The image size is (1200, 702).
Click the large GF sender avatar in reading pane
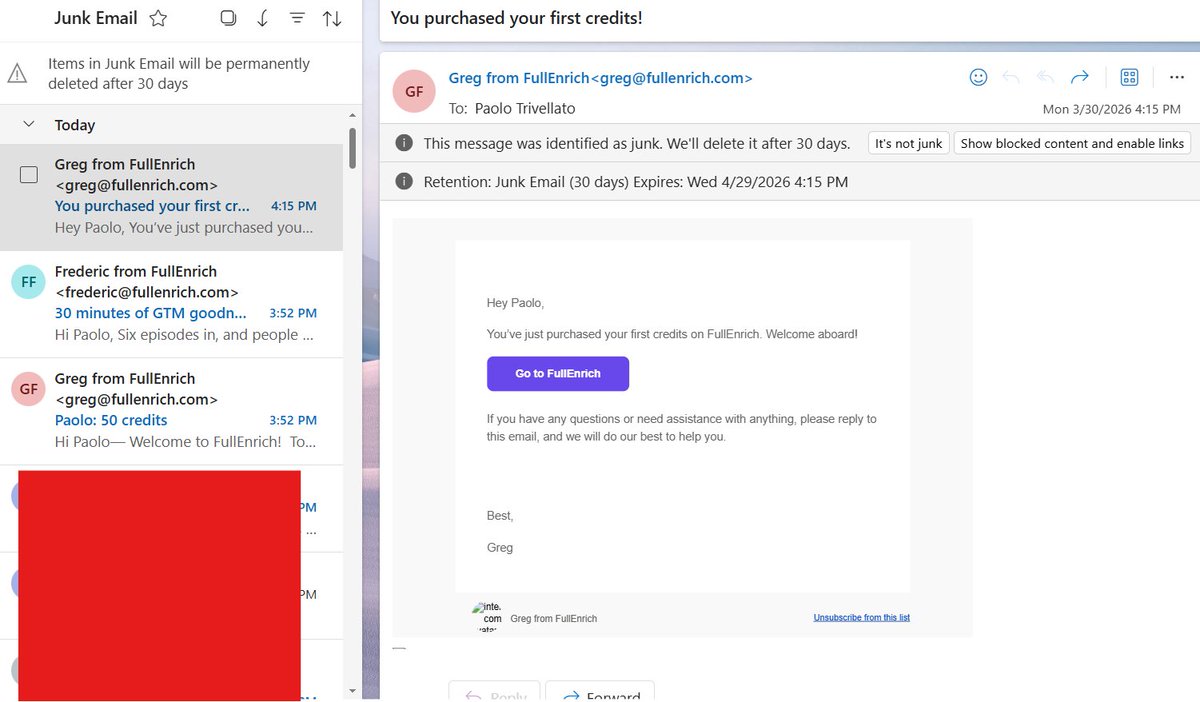point(414,91)
